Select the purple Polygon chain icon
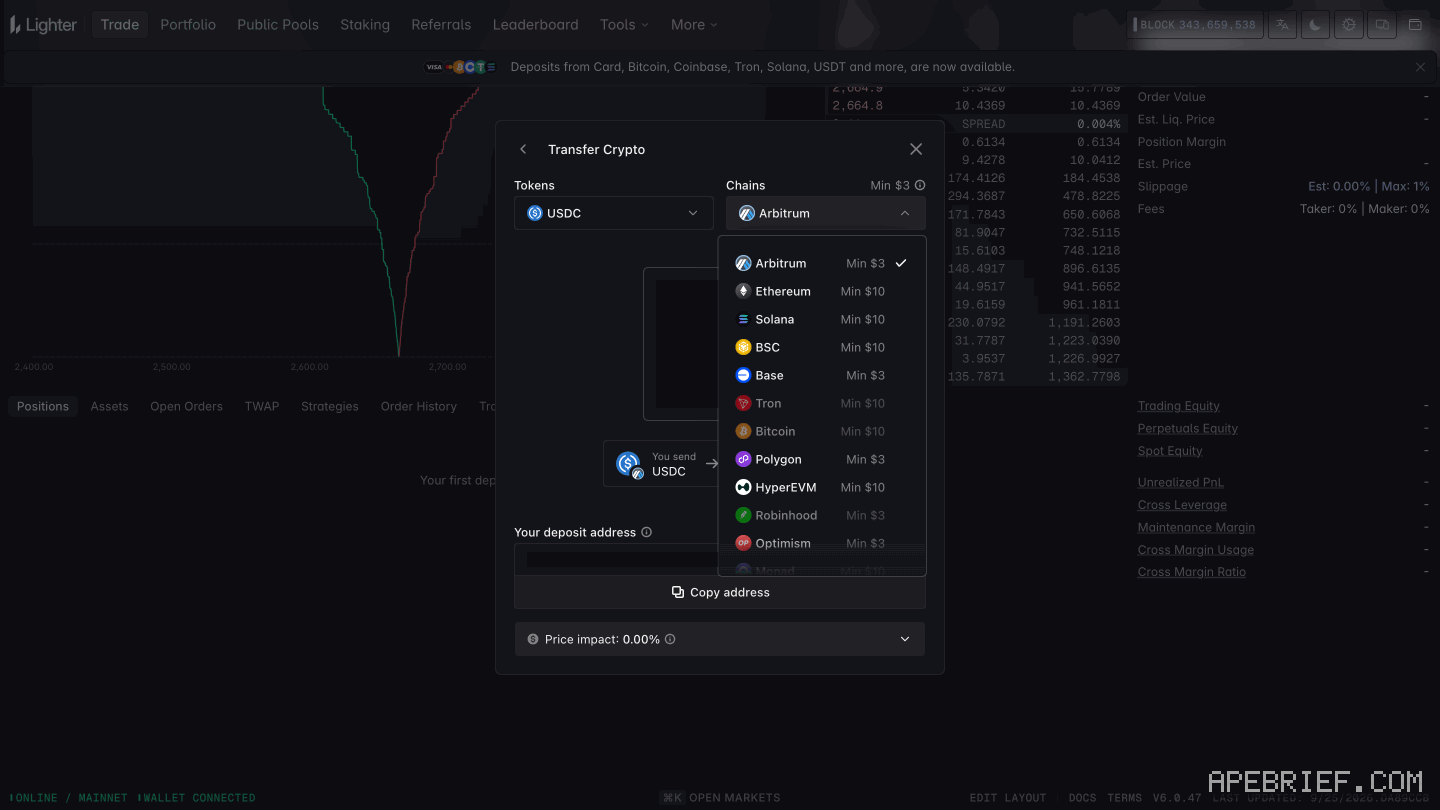Screen dimensions: 1440x810 (x=743, y=459)
